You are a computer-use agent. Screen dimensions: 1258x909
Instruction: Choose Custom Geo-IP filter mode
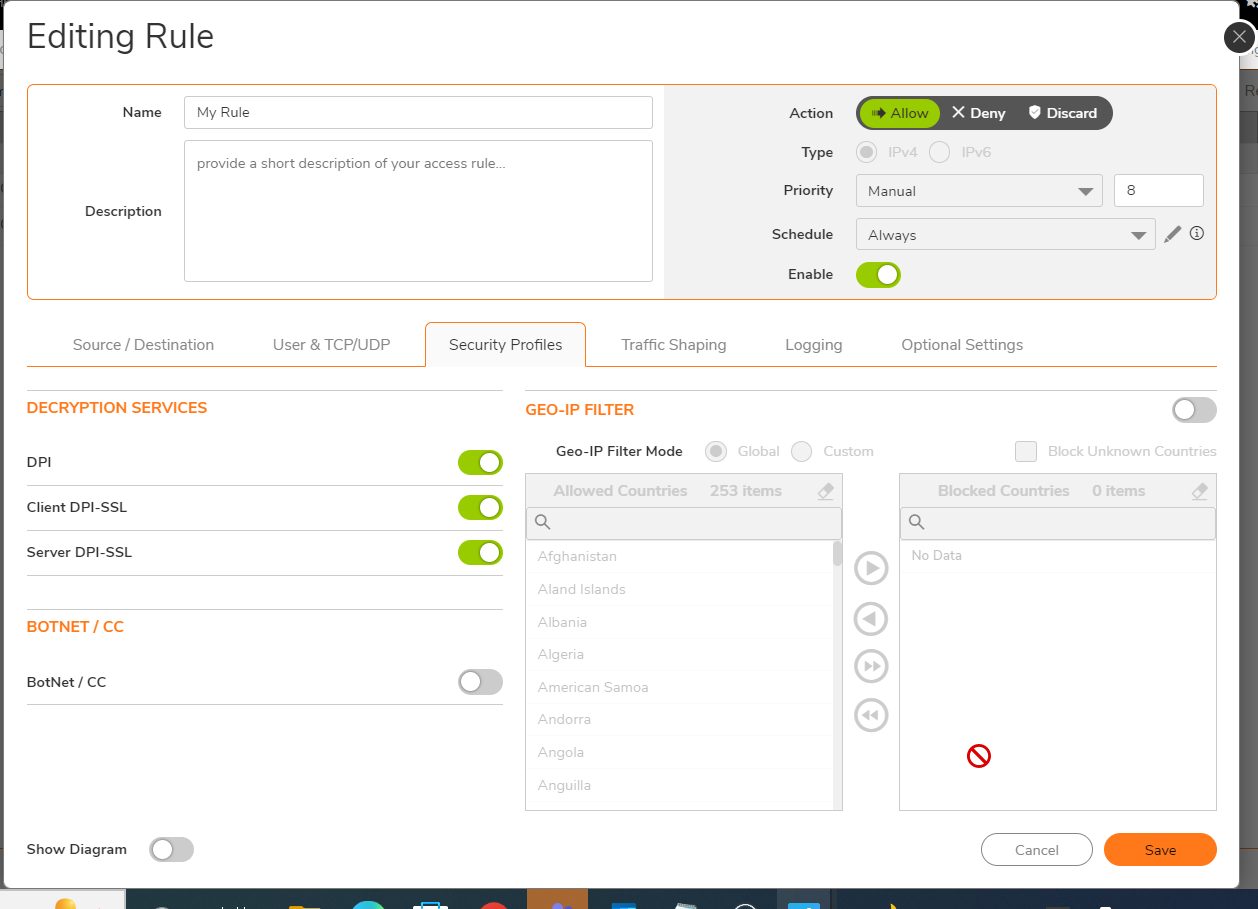click(801, 451)
